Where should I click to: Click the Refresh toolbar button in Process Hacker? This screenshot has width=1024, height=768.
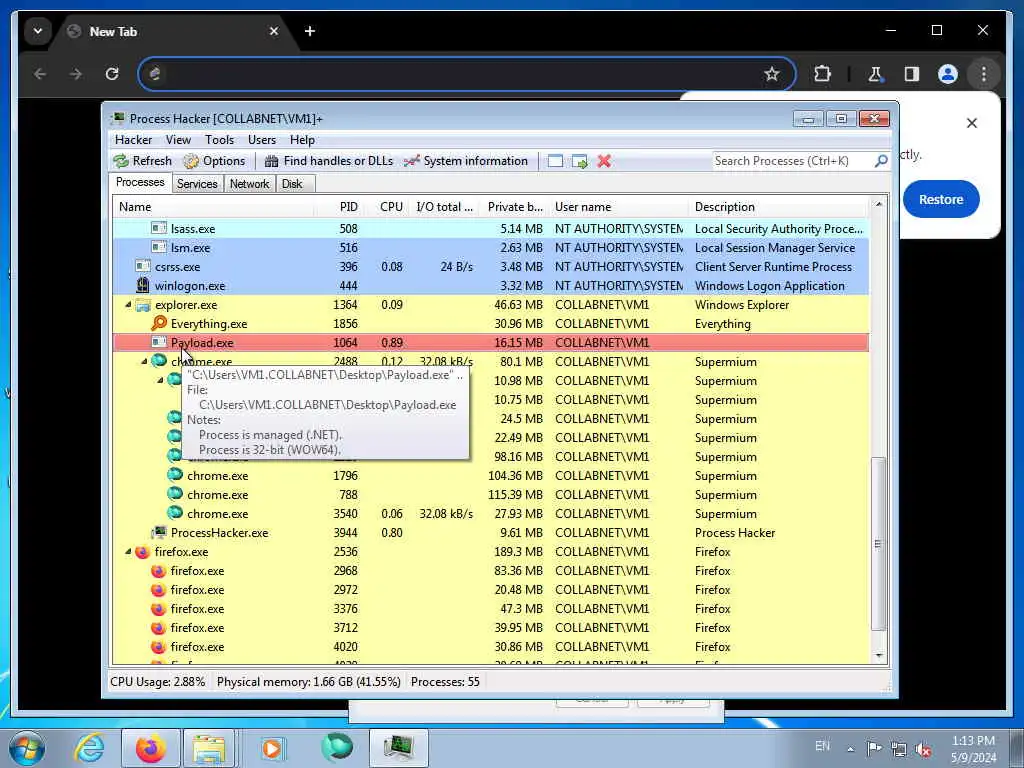click(x=142, y=161)
